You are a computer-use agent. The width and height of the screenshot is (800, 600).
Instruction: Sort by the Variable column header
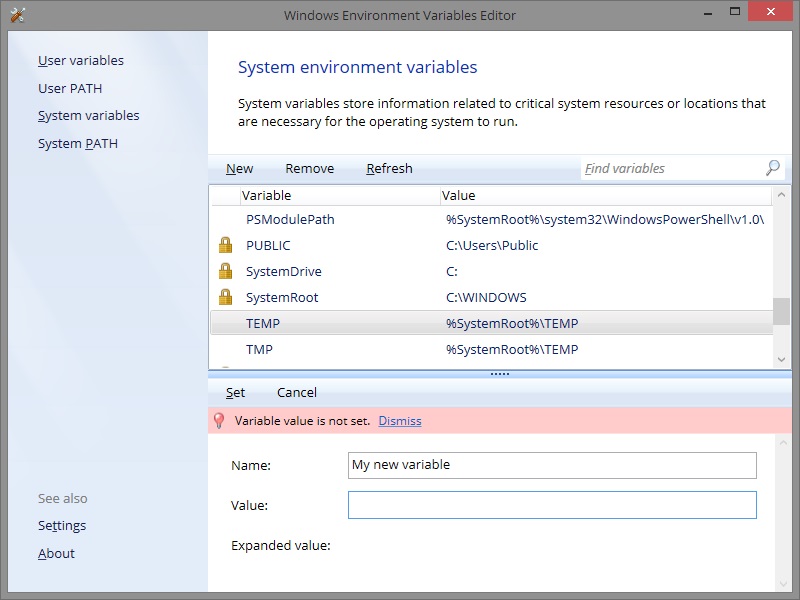340,195
